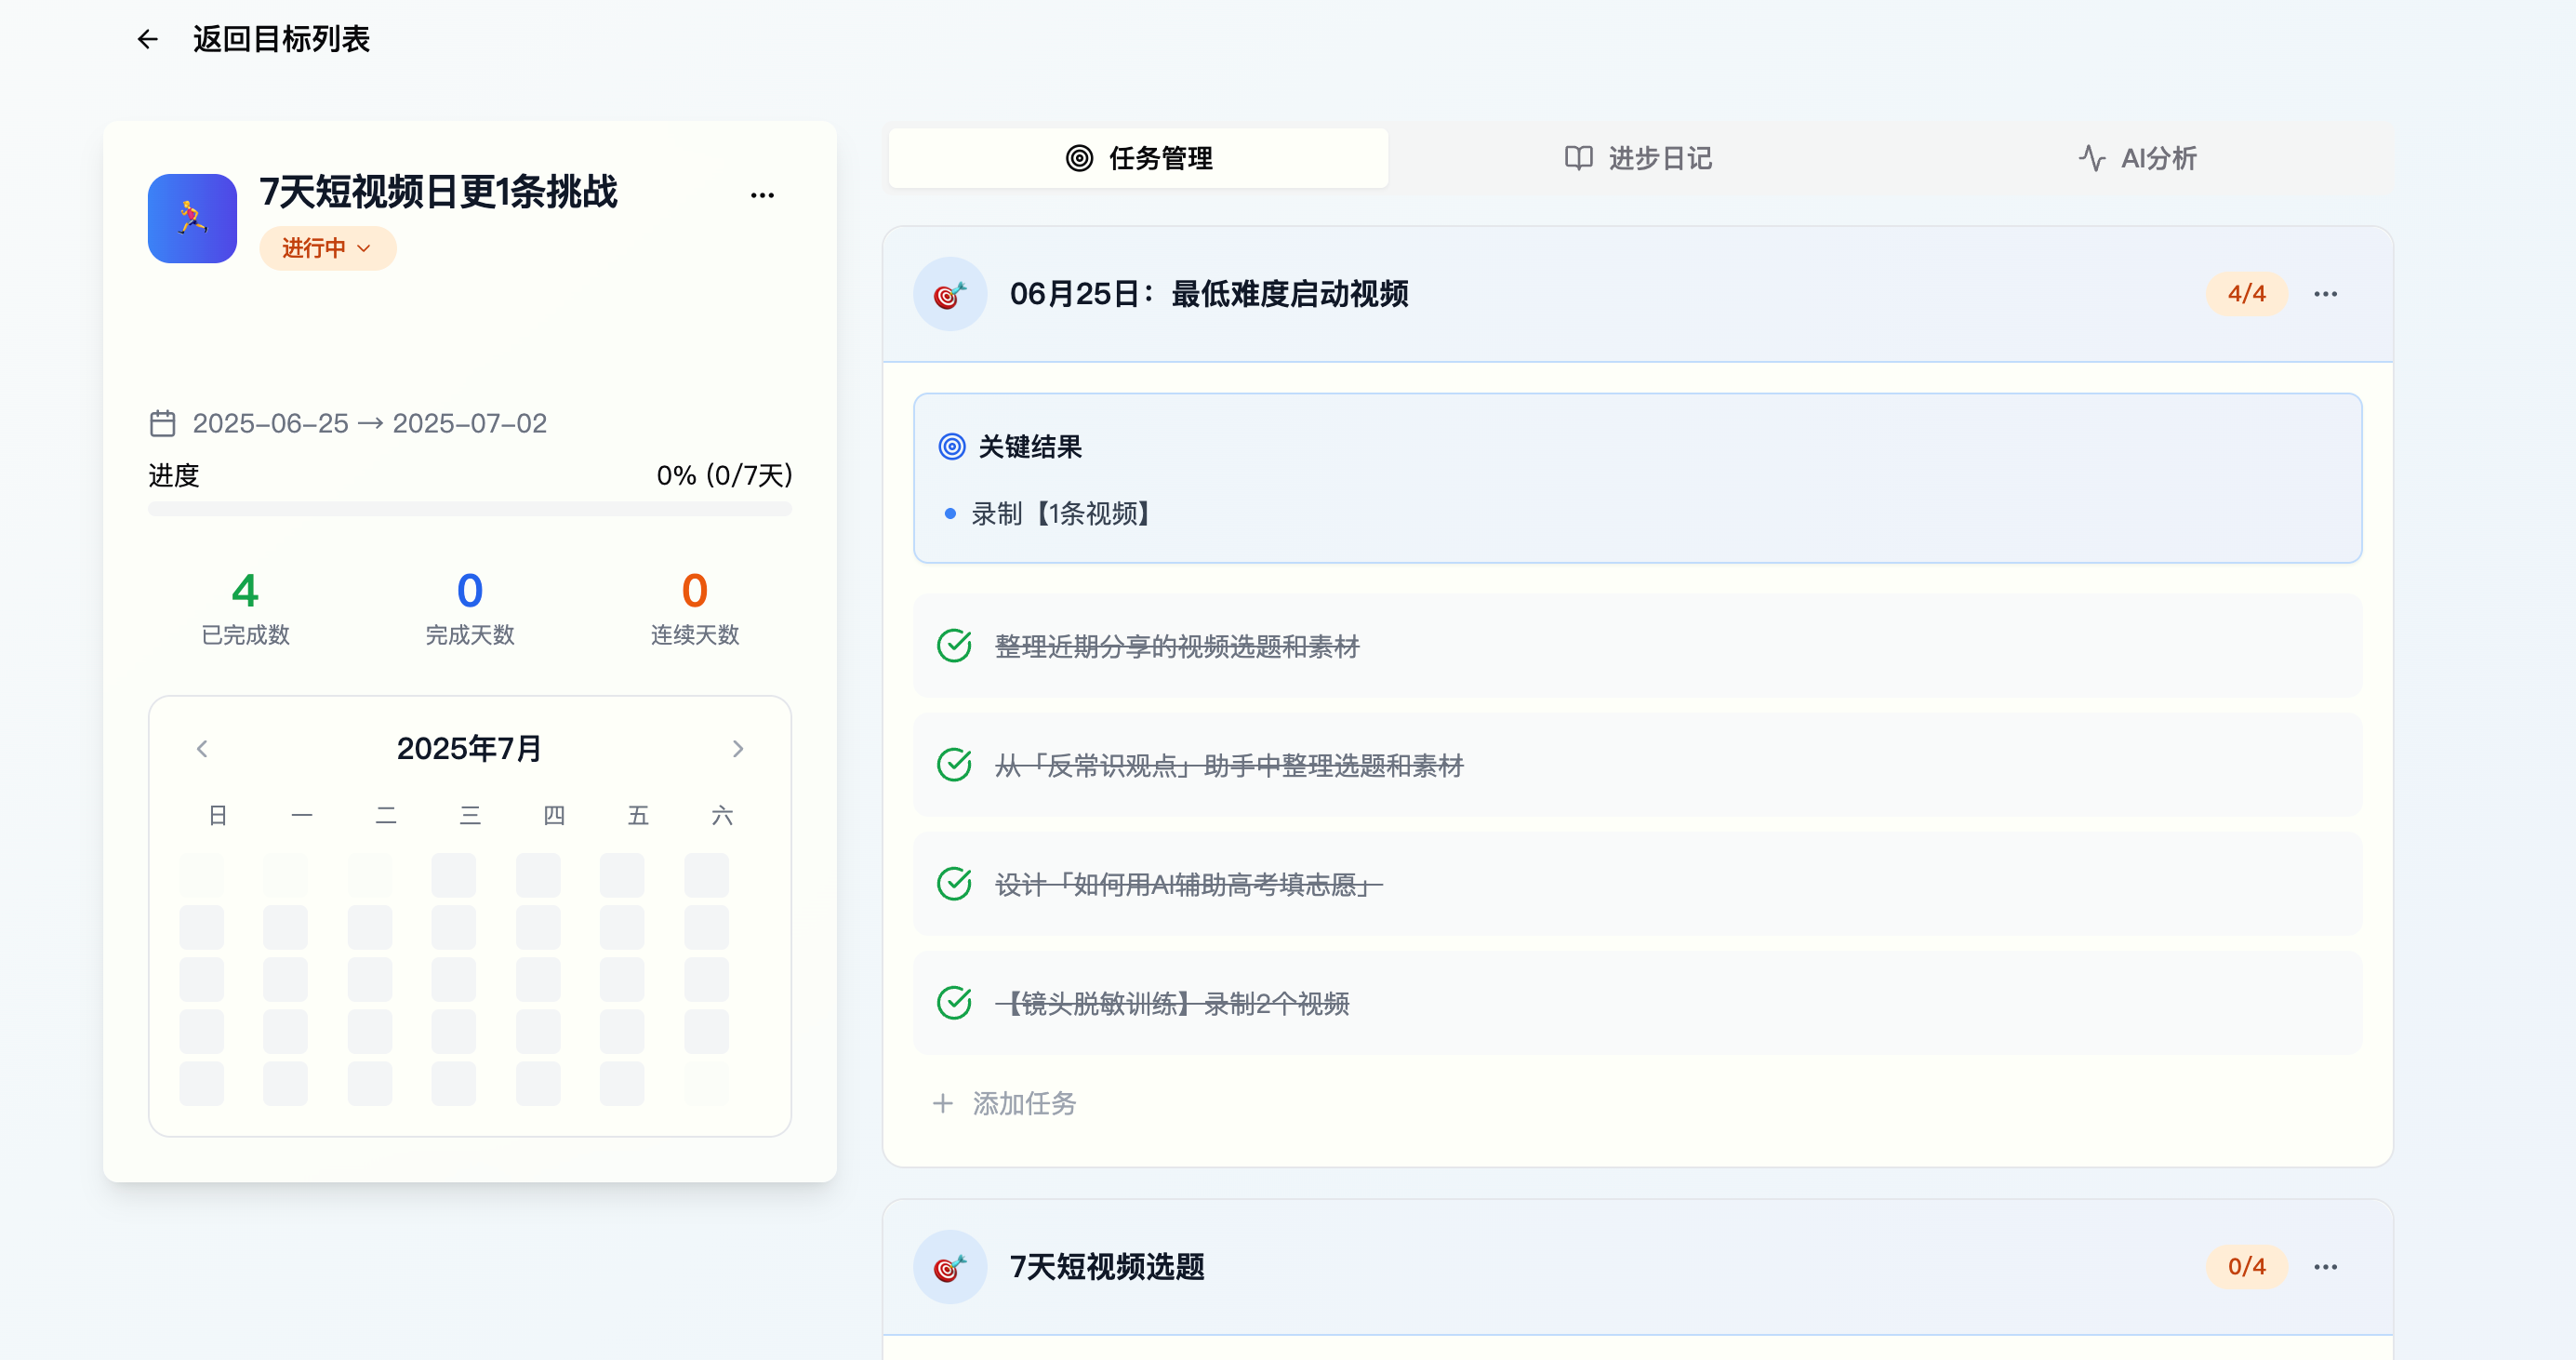Screen dimensions: 2576x1360
Task: Open the goal card's three-dot menu
Action: coord(762,195)
